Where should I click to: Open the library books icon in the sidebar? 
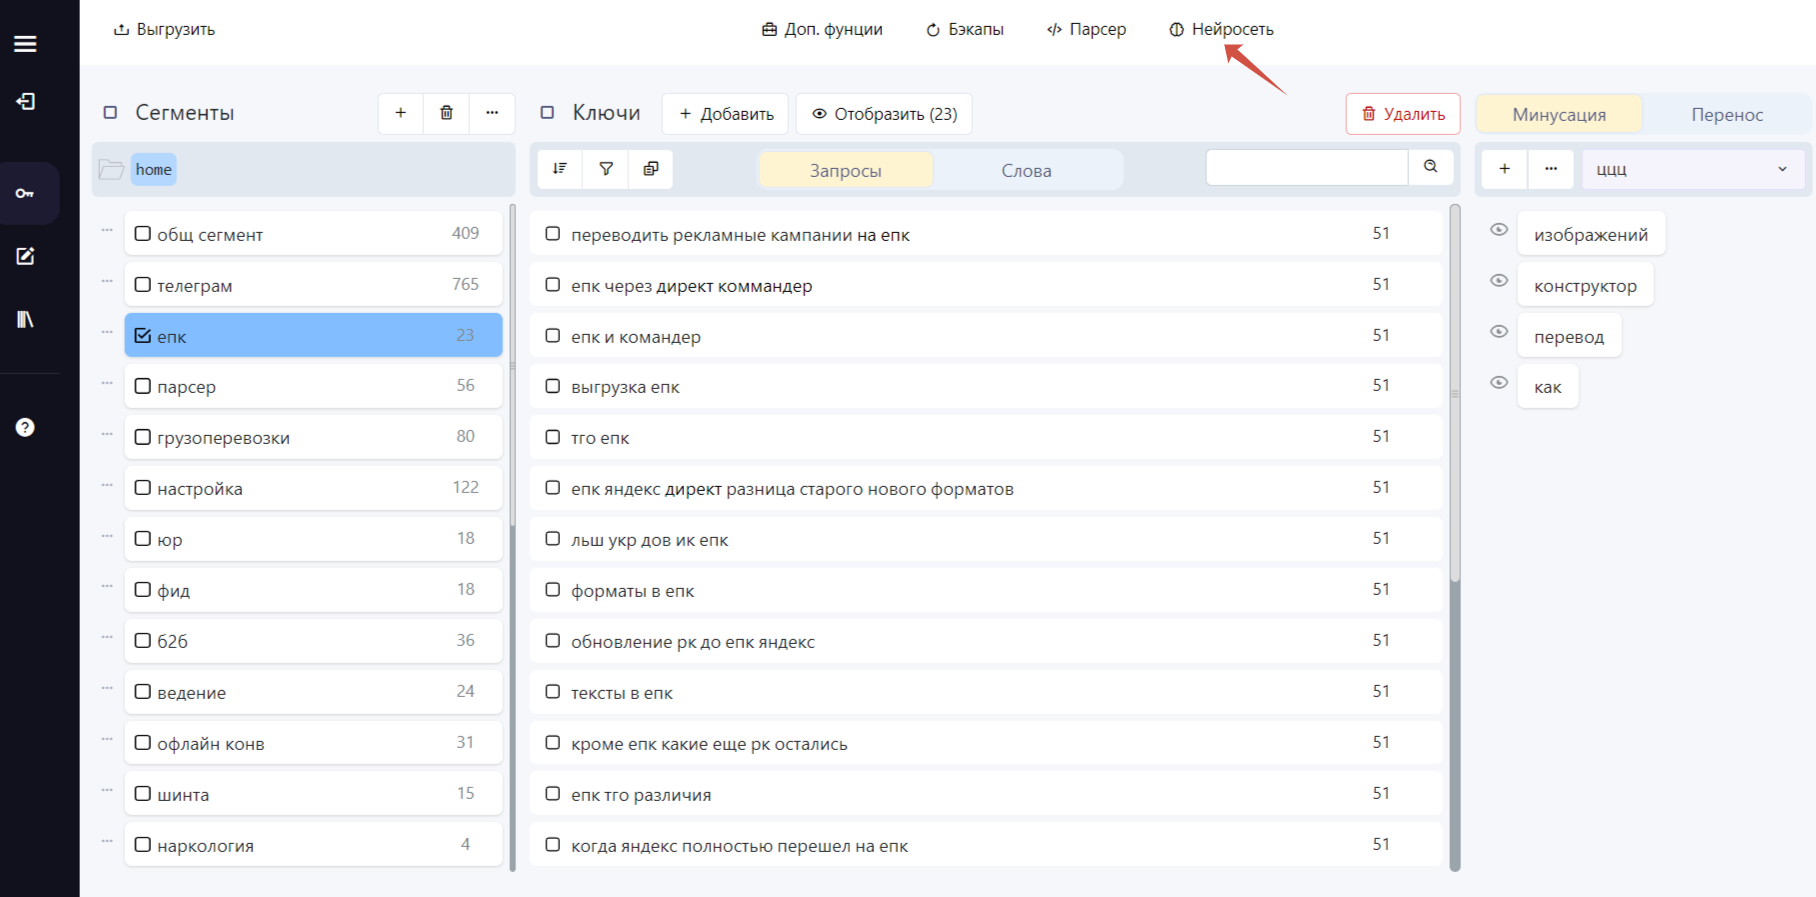[25, 319]
